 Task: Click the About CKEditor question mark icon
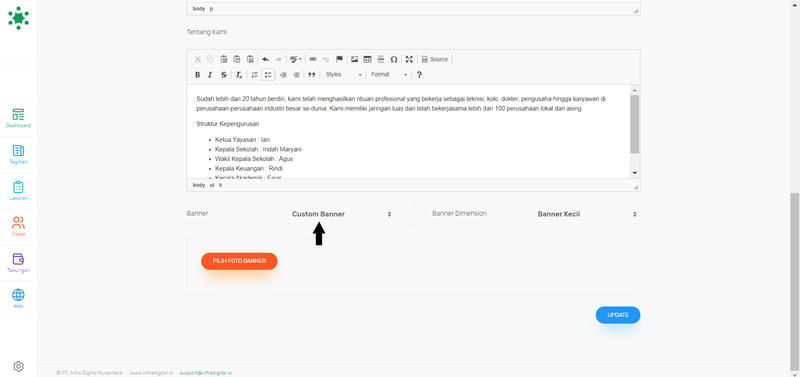419,74
